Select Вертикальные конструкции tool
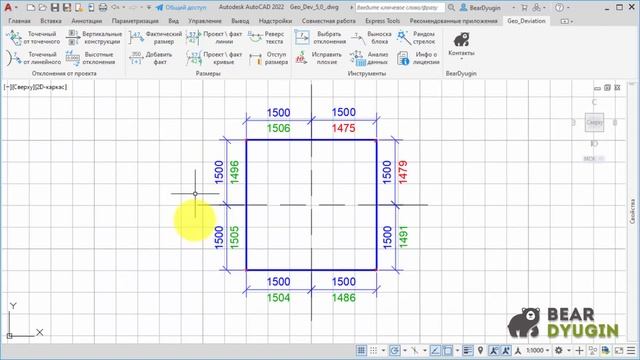Viewport: 640px width, 360px height. point(94,38)
